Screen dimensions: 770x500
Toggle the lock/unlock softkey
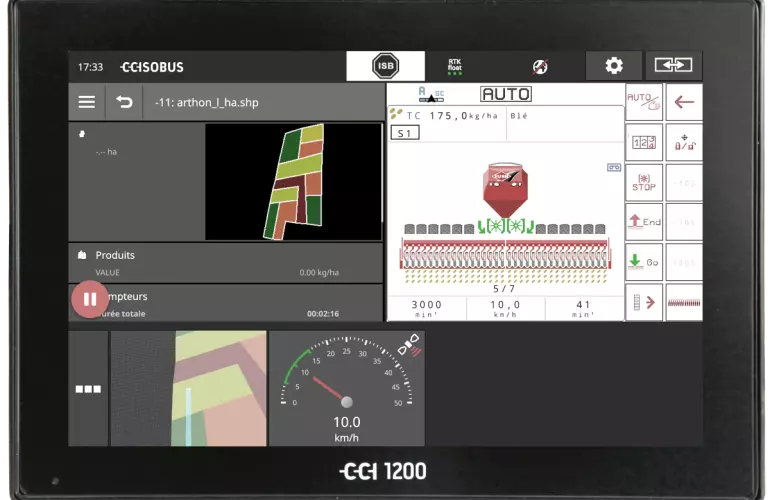(684, 143)
